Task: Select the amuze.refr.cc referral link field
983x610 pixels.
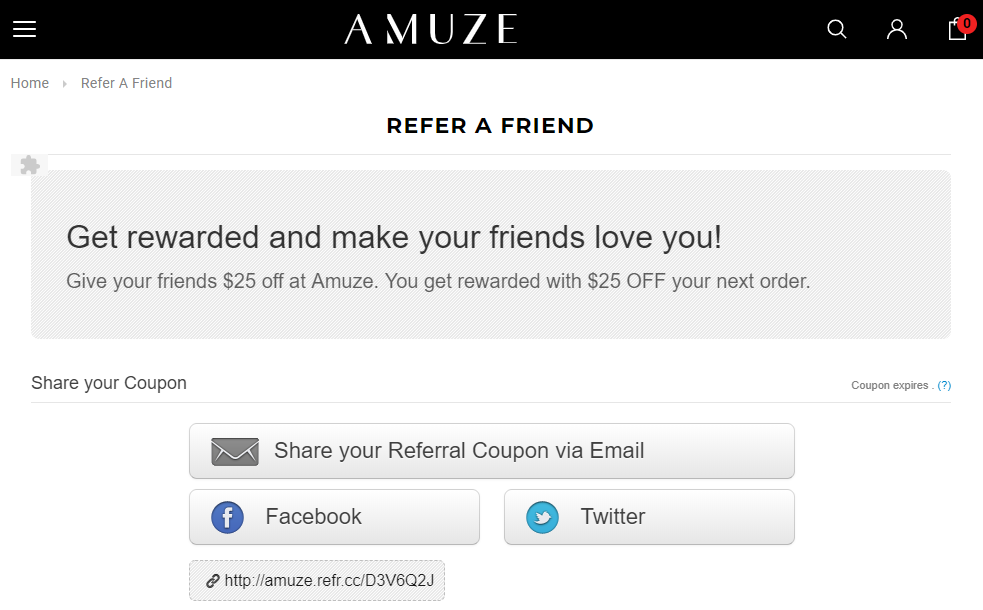Action: pyautogui.click(x=317, y=581)
